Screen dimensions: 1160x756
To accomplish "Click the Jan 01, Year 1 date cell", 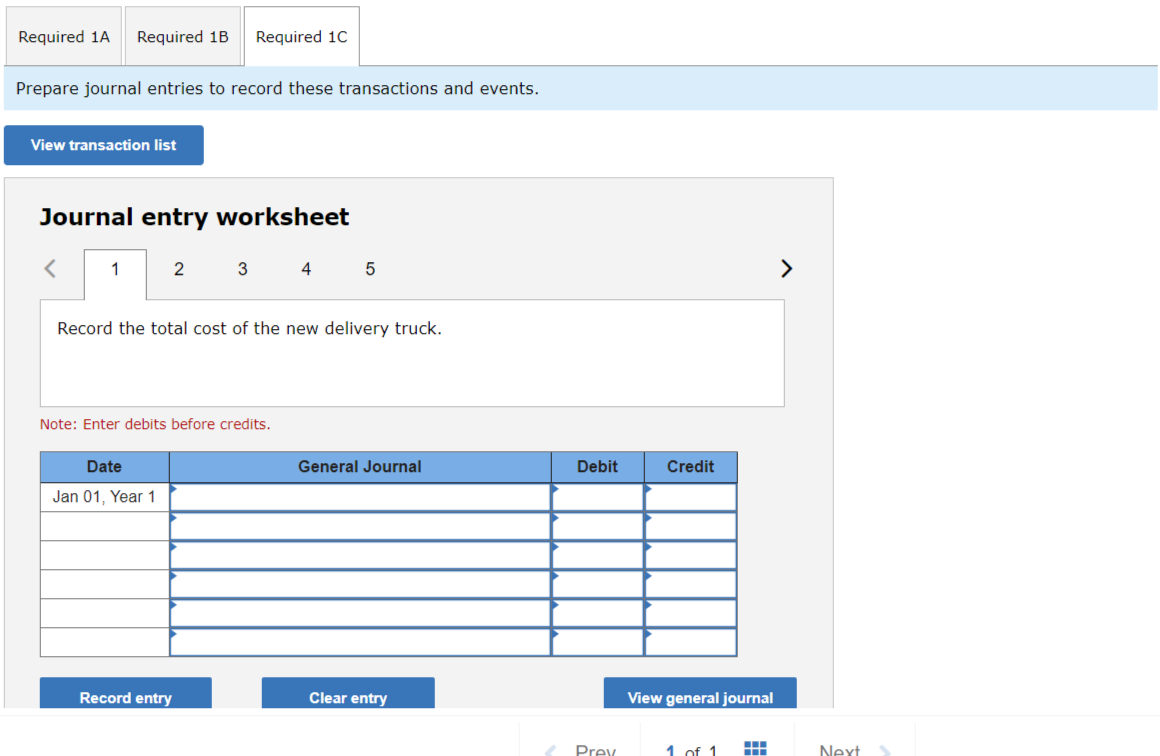I will [x=104, y=496].
